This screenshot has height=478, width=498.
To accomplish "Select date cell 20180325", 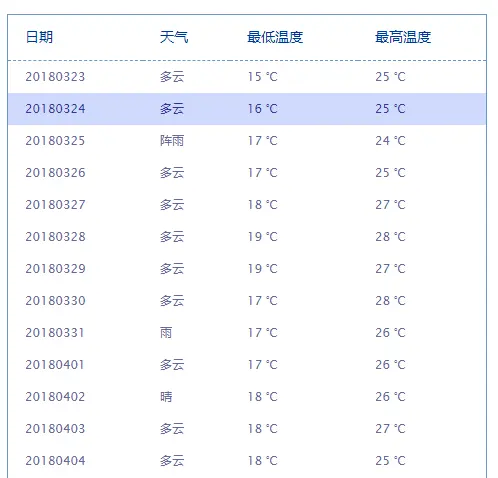I will 55,141.
